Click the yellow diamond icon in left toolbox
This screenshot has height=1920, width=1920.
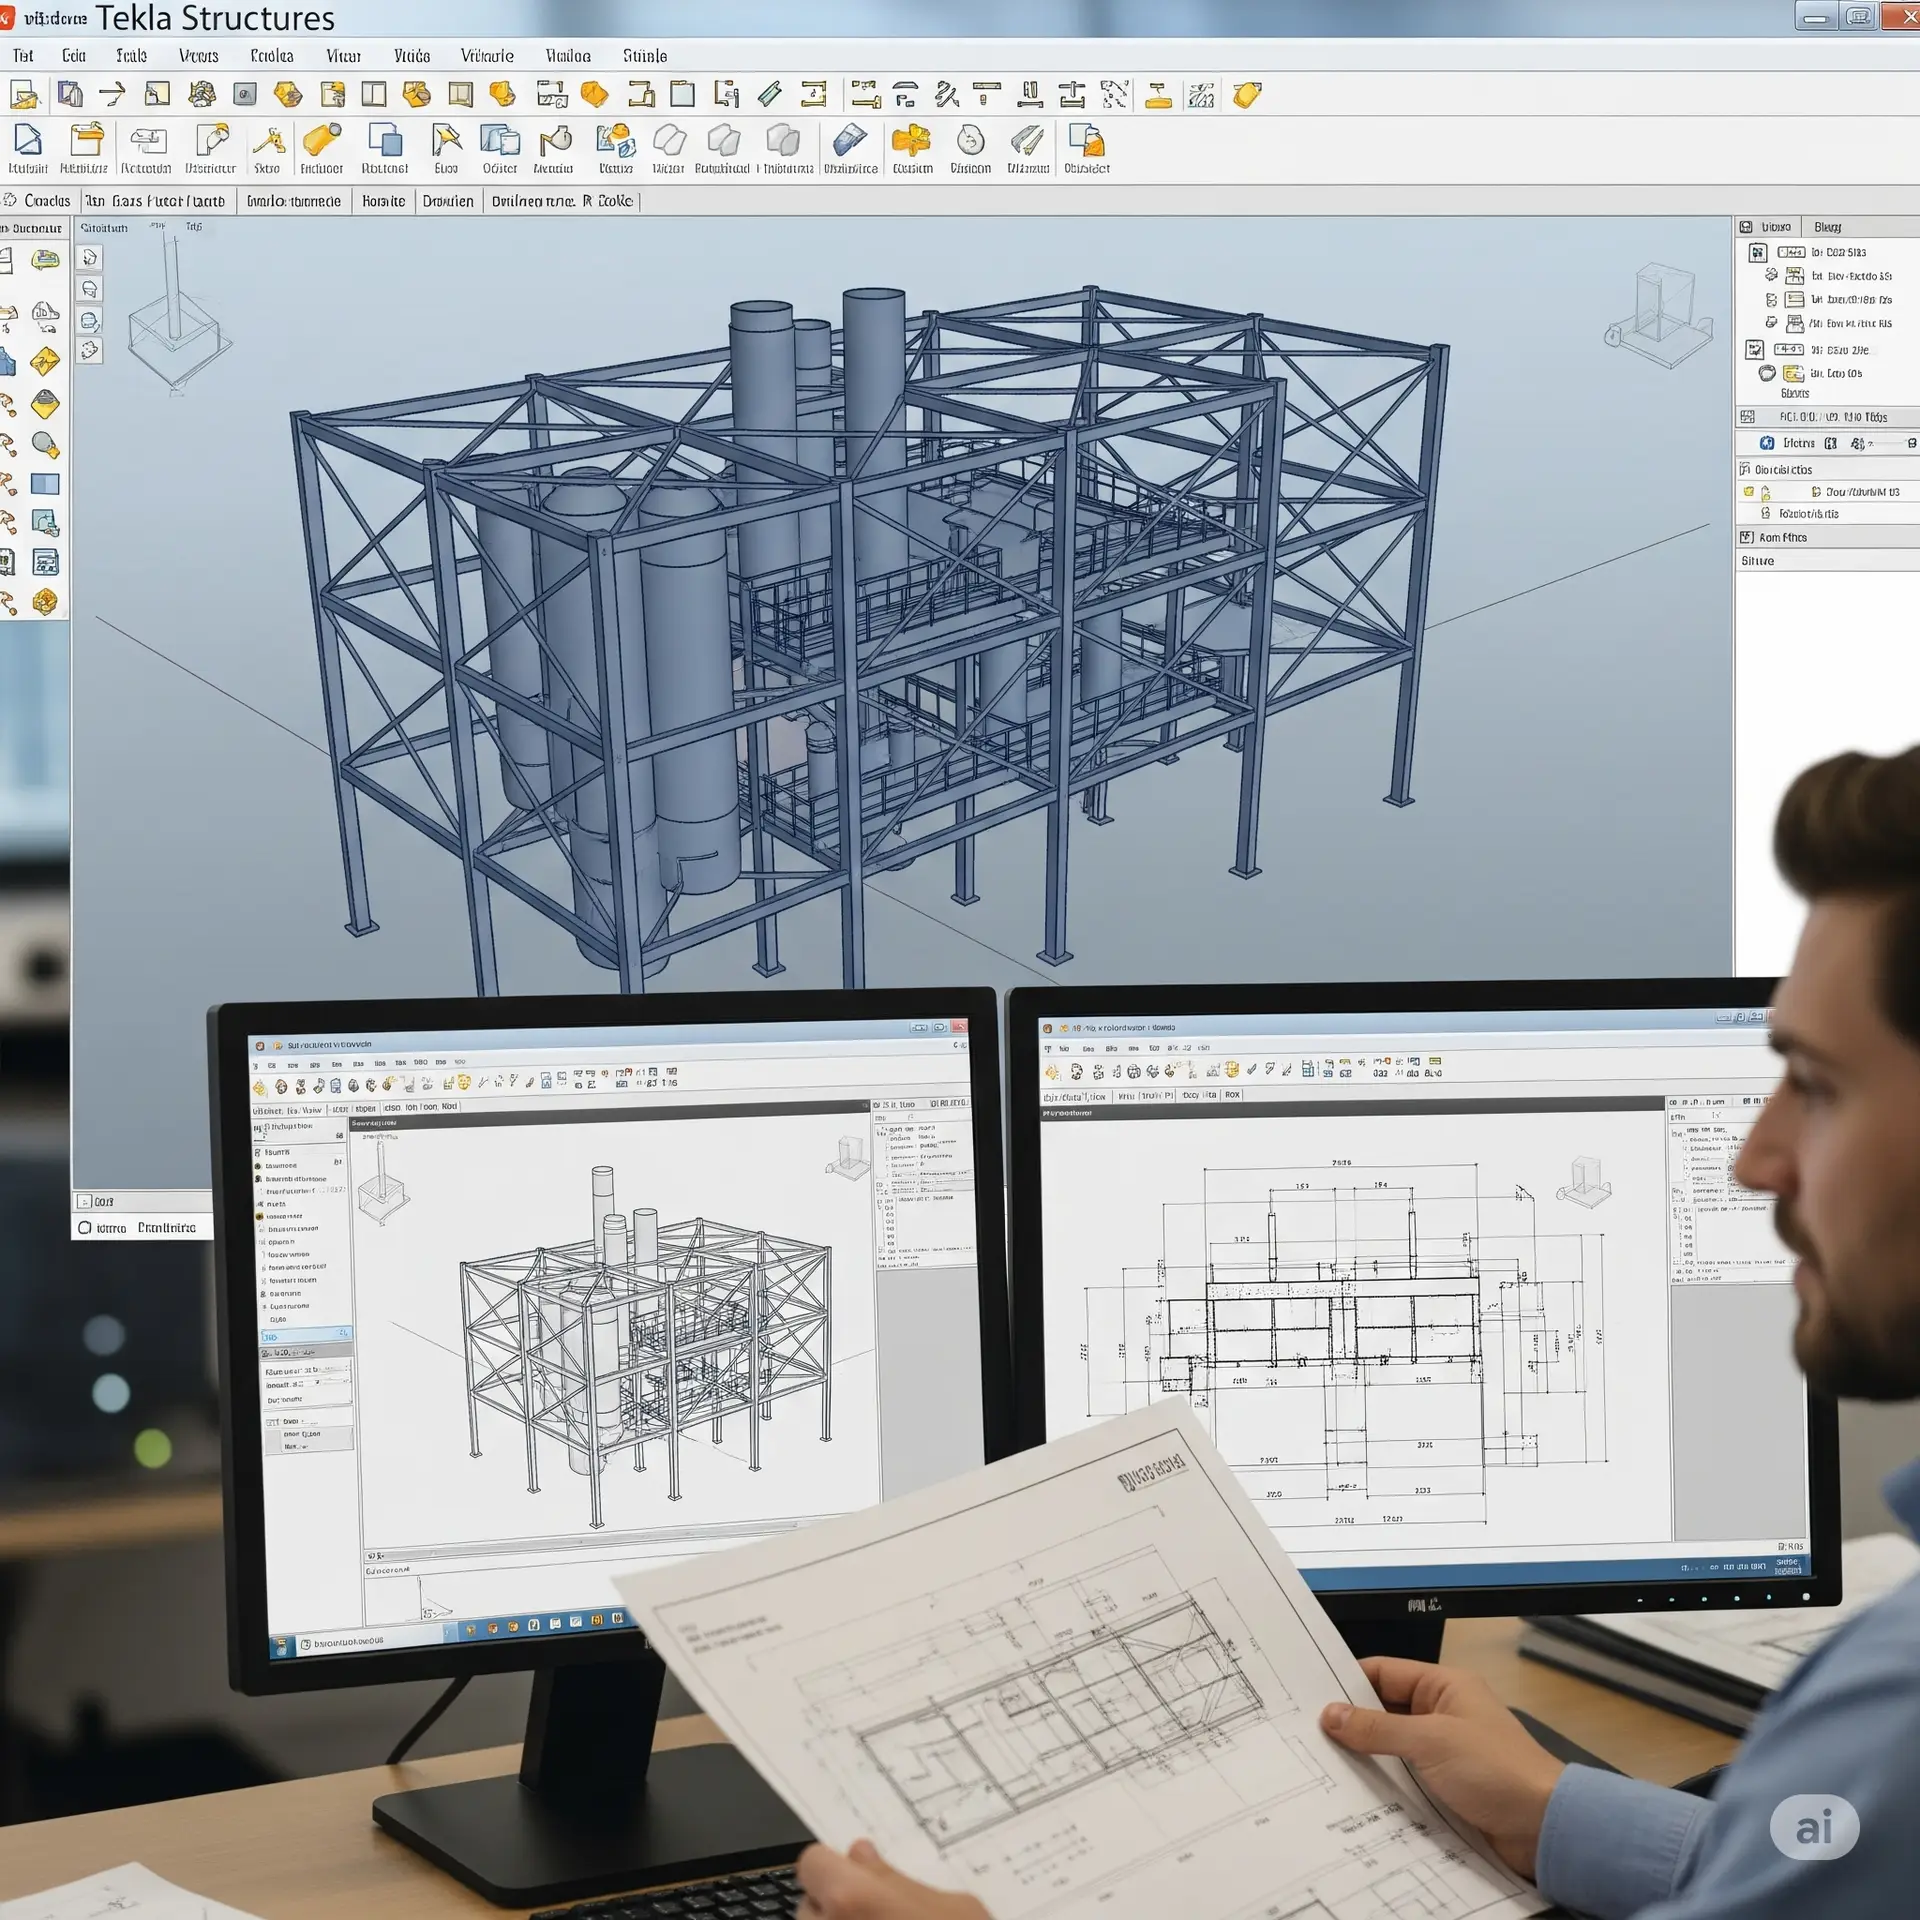(45, 361)
